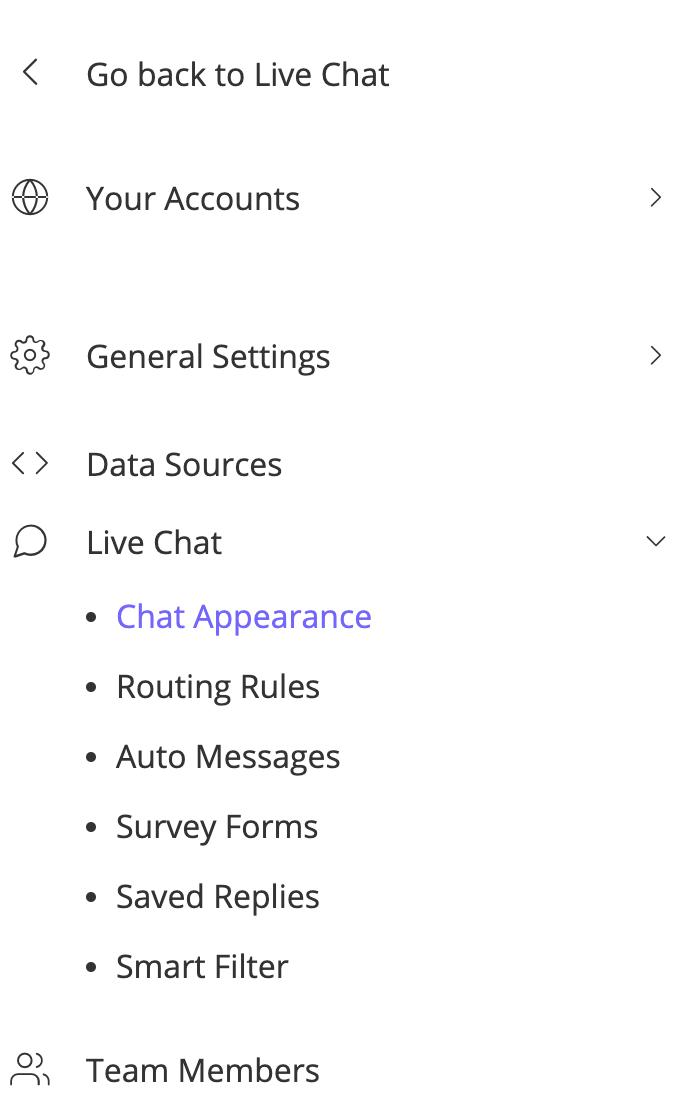Click the globe icon beside Your Accounts

pyautogui.click(x=30, y=198)
